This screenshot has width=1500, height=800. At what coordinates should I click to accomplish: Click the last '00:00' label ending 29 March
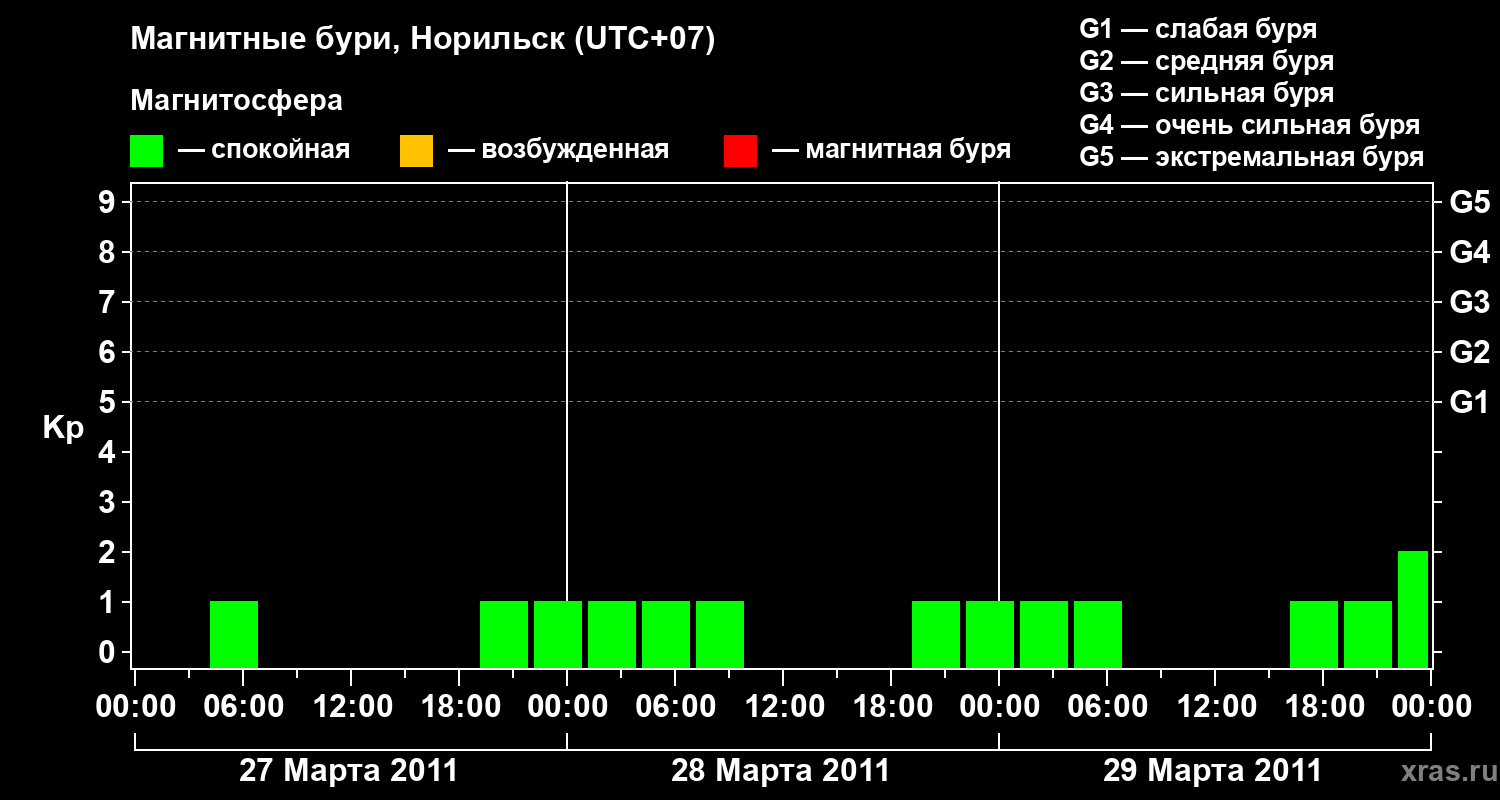pos(1431,706)
